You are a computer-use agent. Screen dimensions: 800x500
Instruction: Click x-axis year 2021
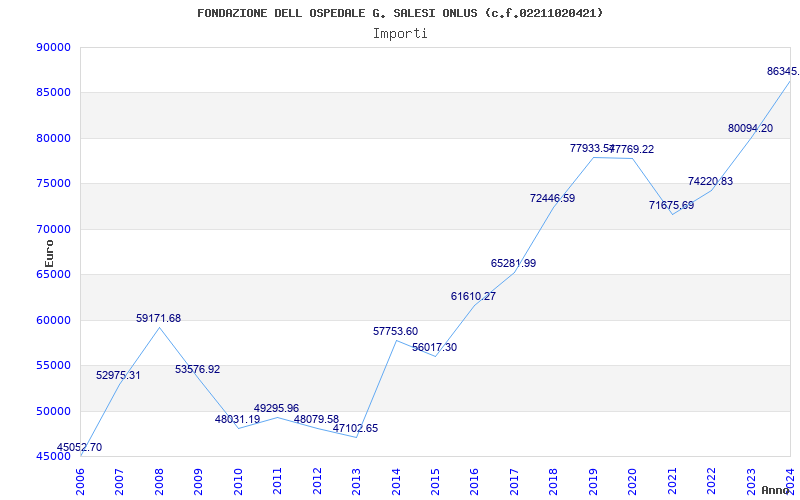coord(672,482)
